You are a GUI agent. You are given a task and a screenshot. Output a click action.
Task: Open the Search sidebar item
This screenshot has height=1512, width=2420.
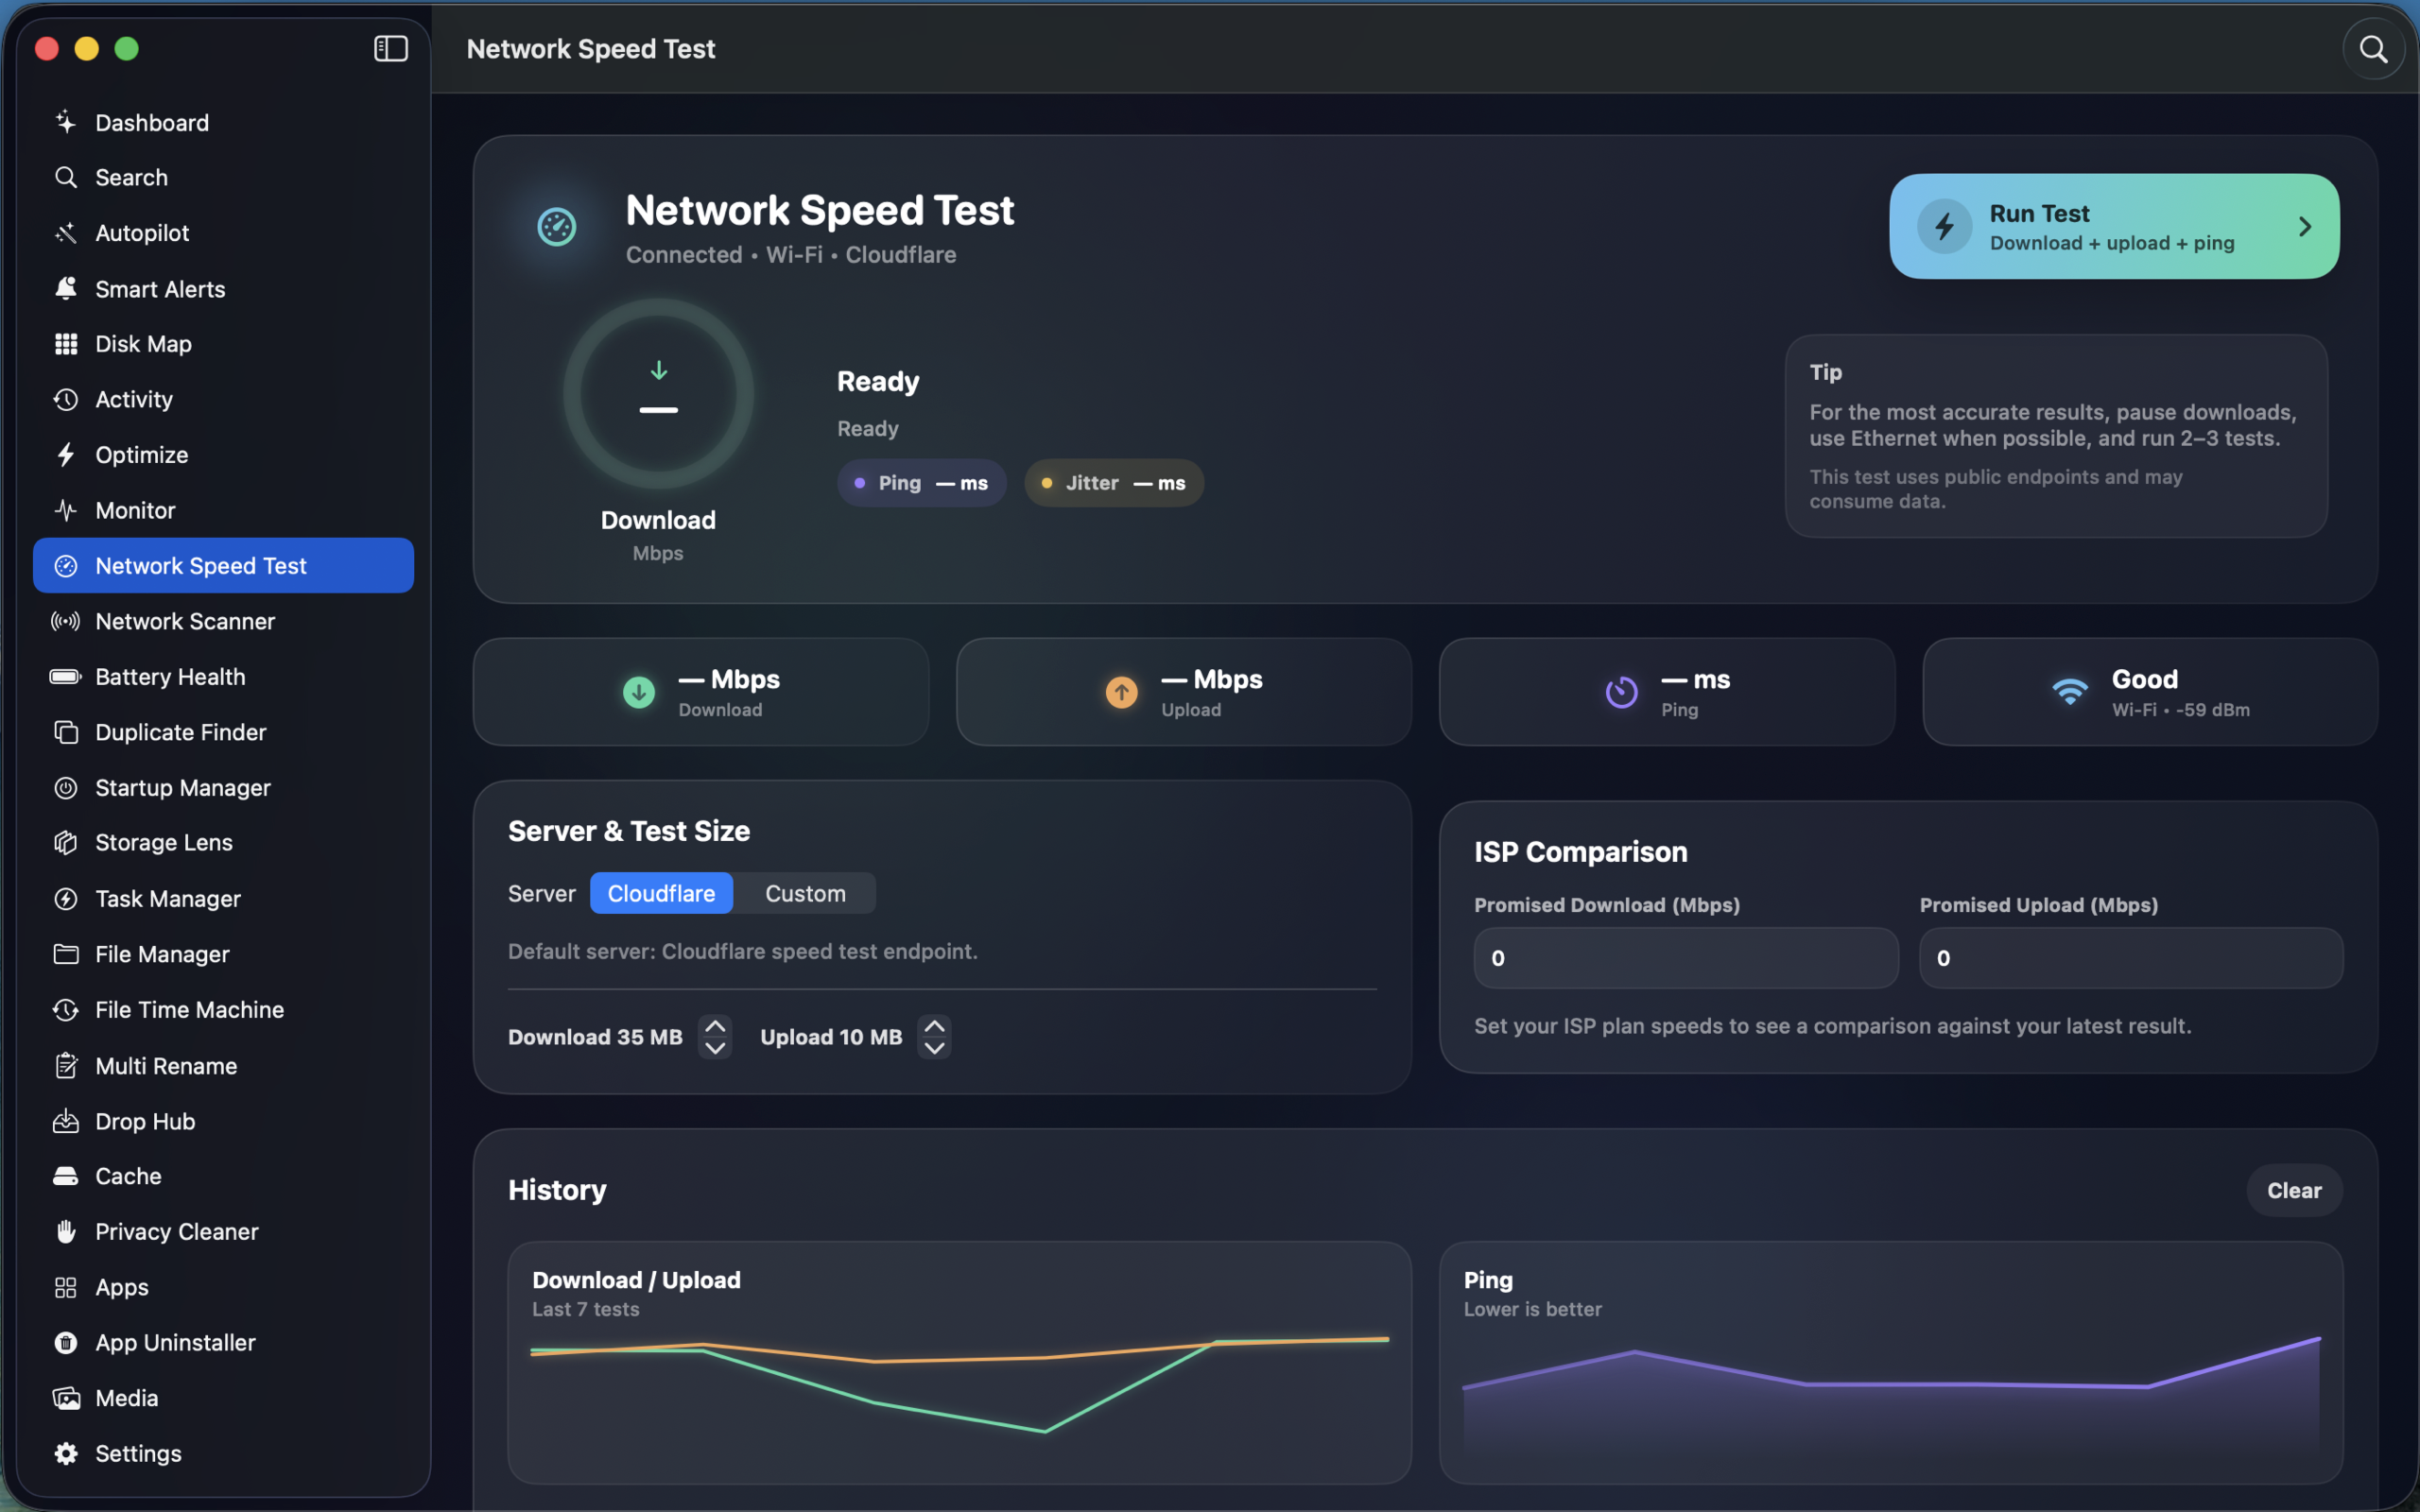[x=223, y=178]
